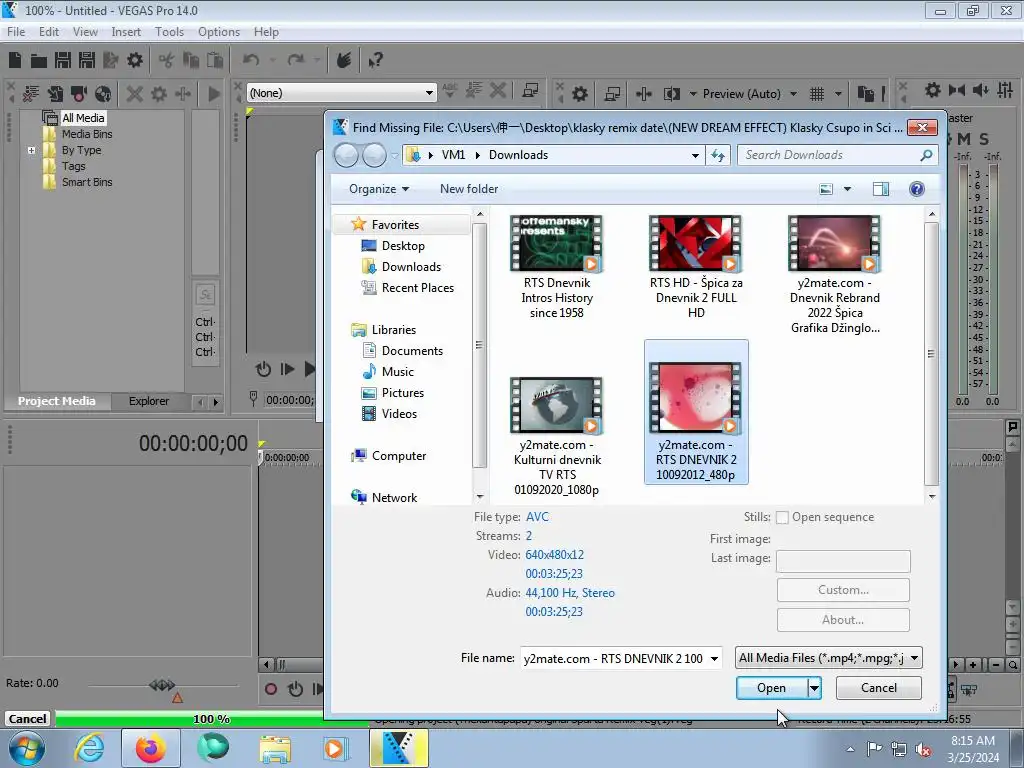This screenshot has width=1024, height=768.
Task: Click the Change view icon in dialog
Action: coord(826,189)
